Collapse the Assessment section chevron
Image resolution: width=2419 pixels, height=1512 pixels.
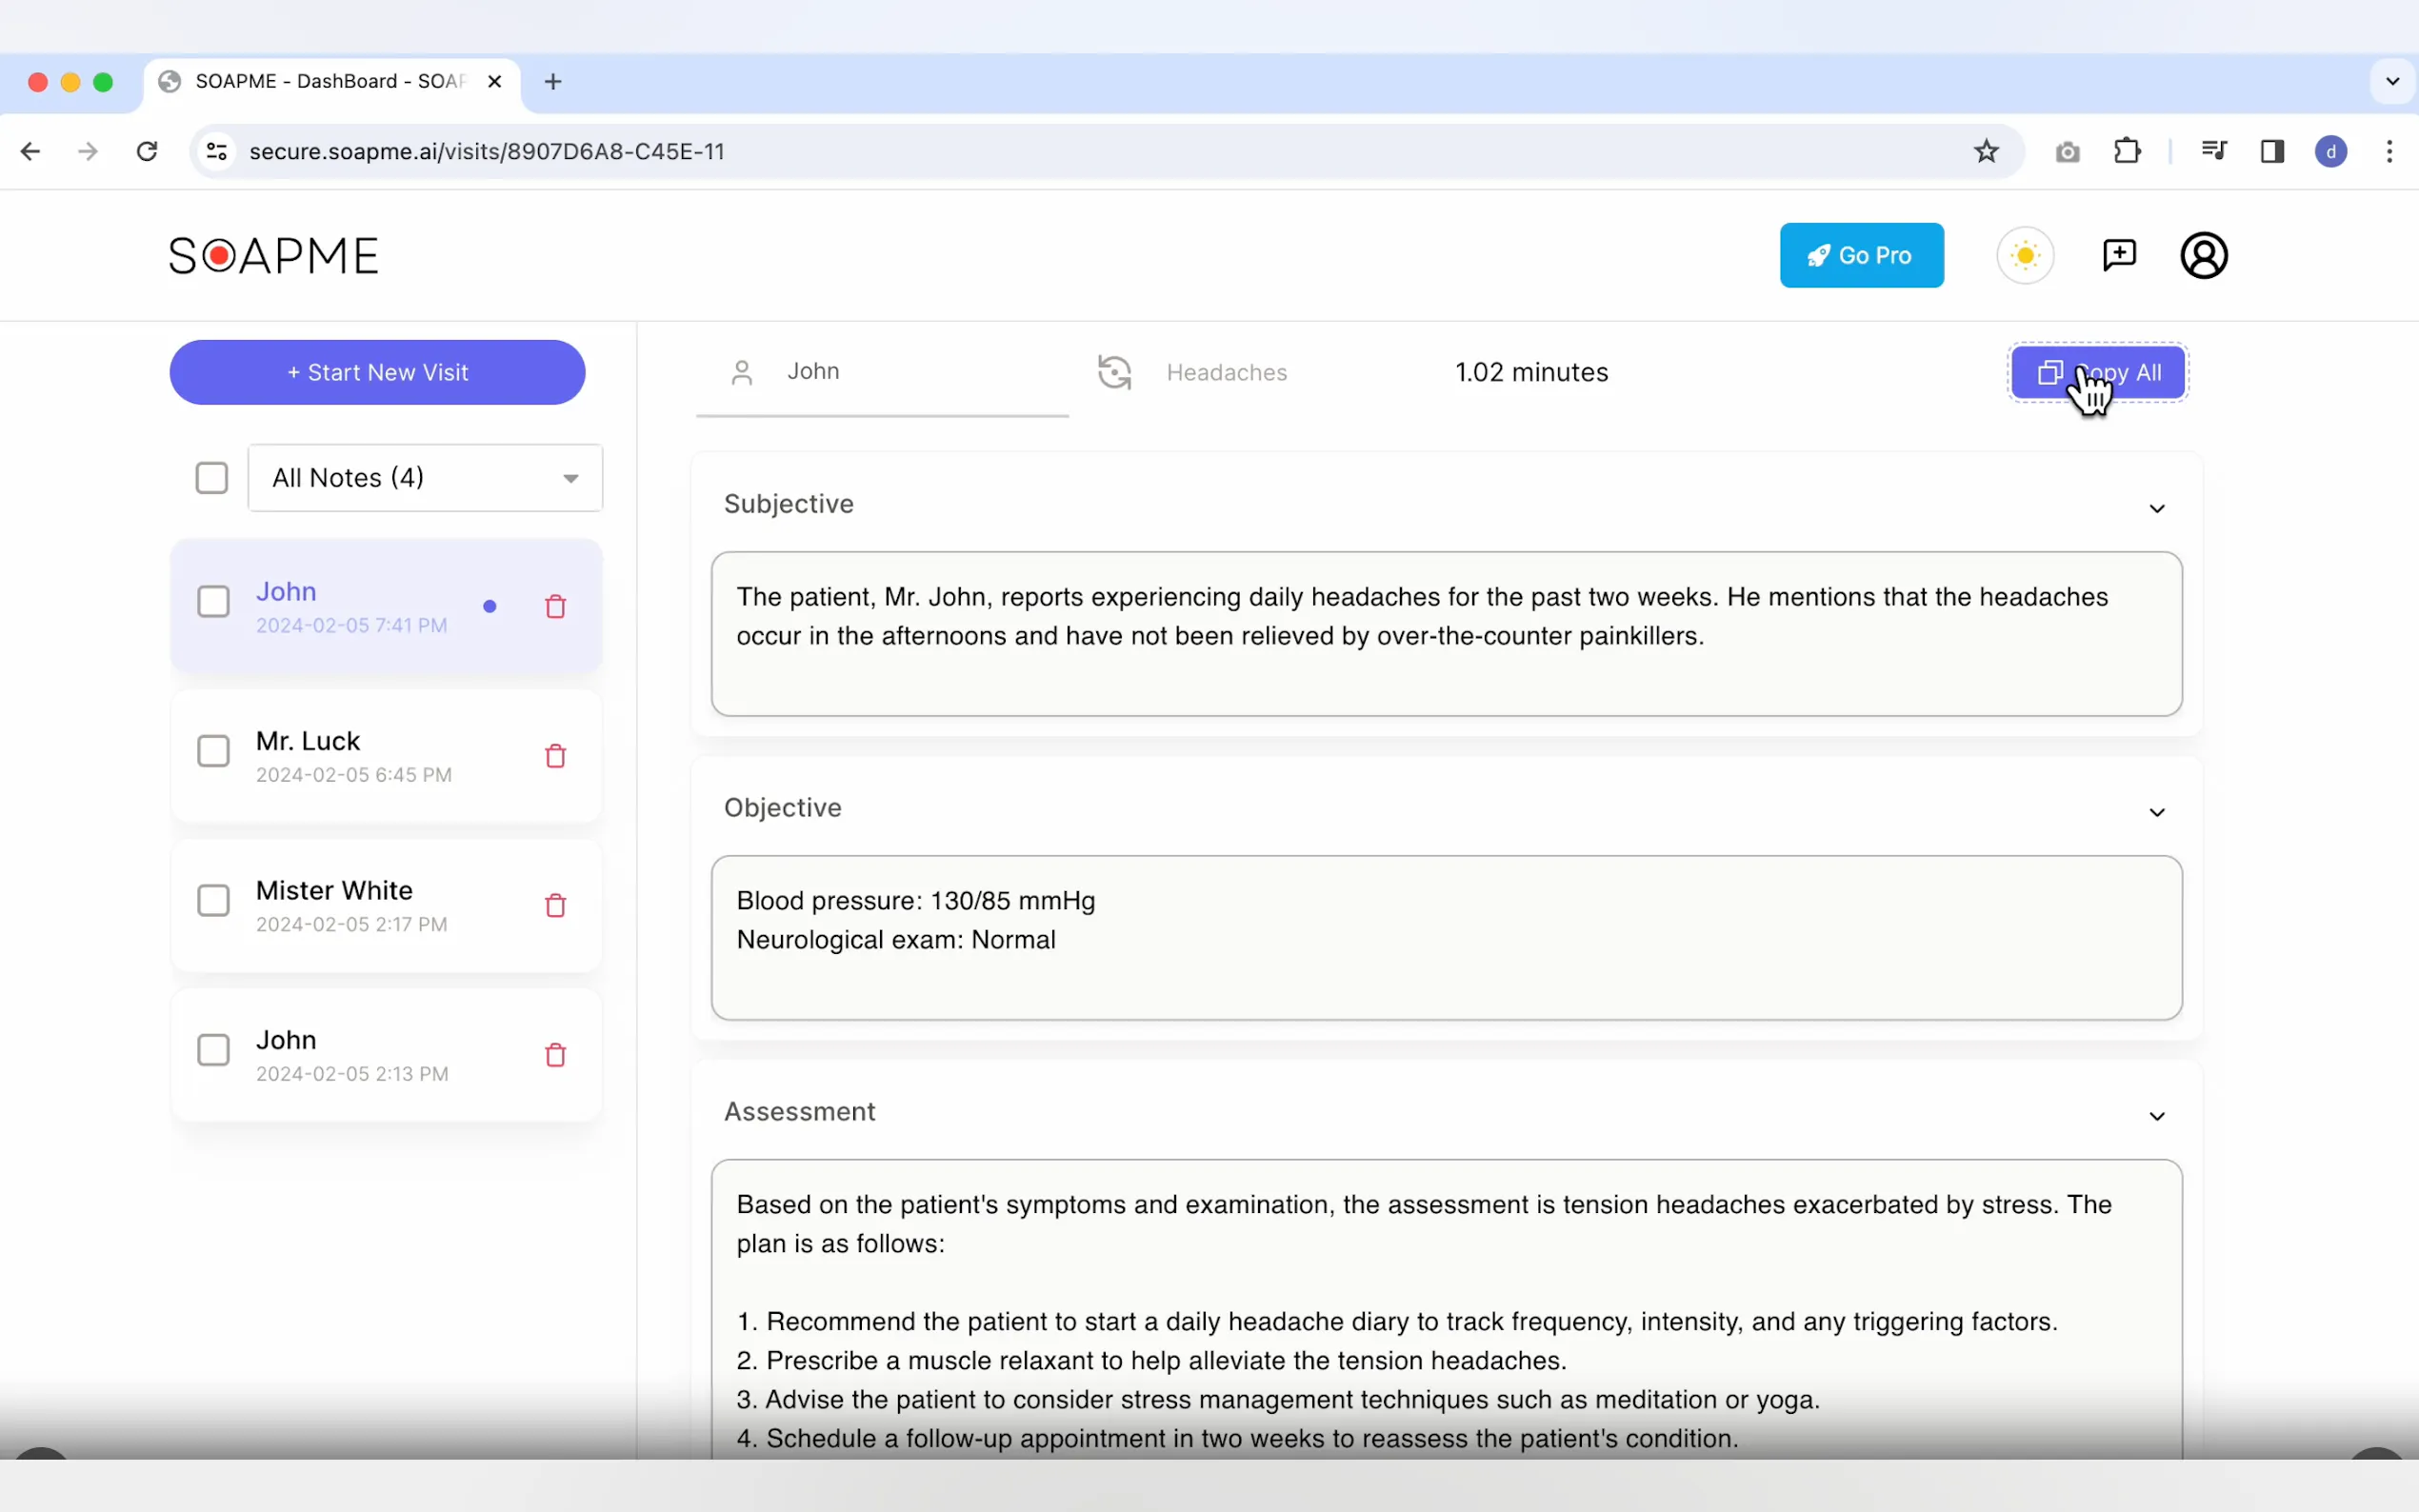(x=2157, y=1117)
